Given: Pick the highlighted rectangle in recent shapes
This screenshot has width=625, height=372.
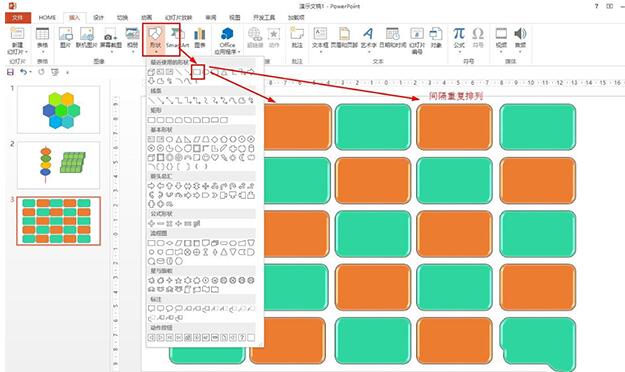Looking at the screenshot, I should (197, 72).
